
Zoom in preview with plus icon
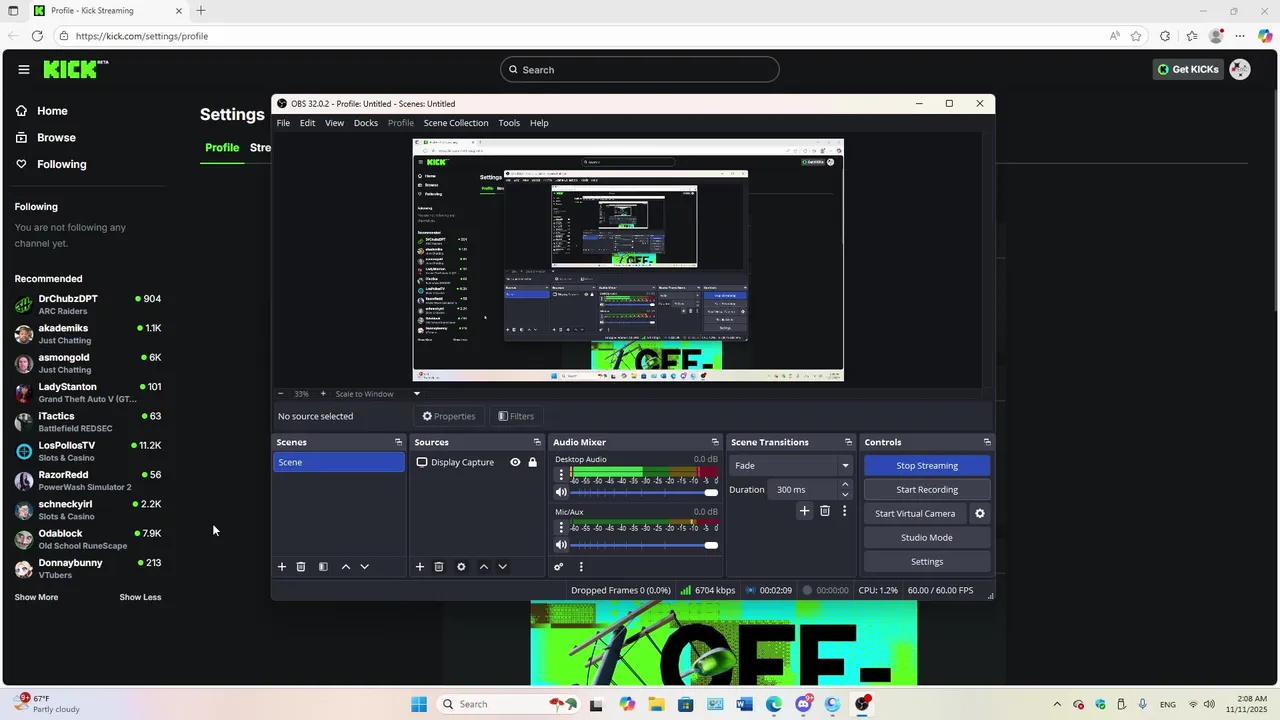323,394
